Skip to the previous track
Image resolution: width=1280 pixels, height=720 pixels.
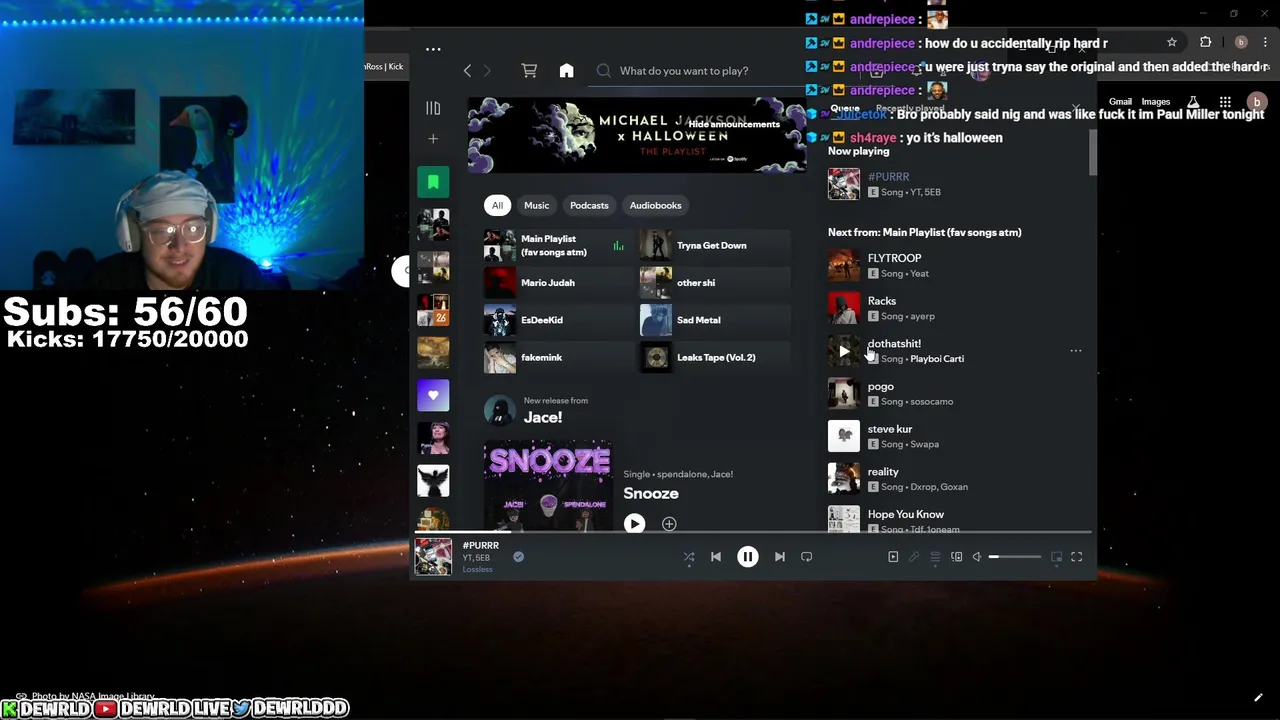716,557
